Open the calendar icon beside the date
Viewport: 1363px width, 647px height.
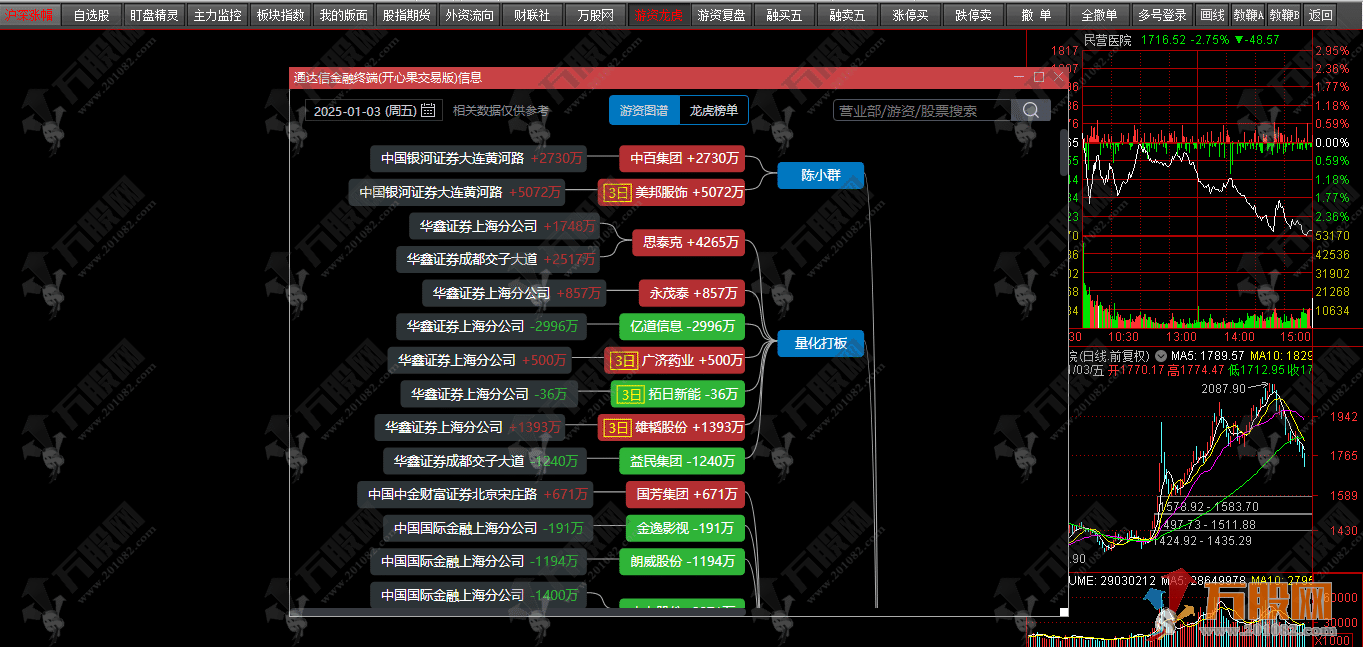point(428,110)
